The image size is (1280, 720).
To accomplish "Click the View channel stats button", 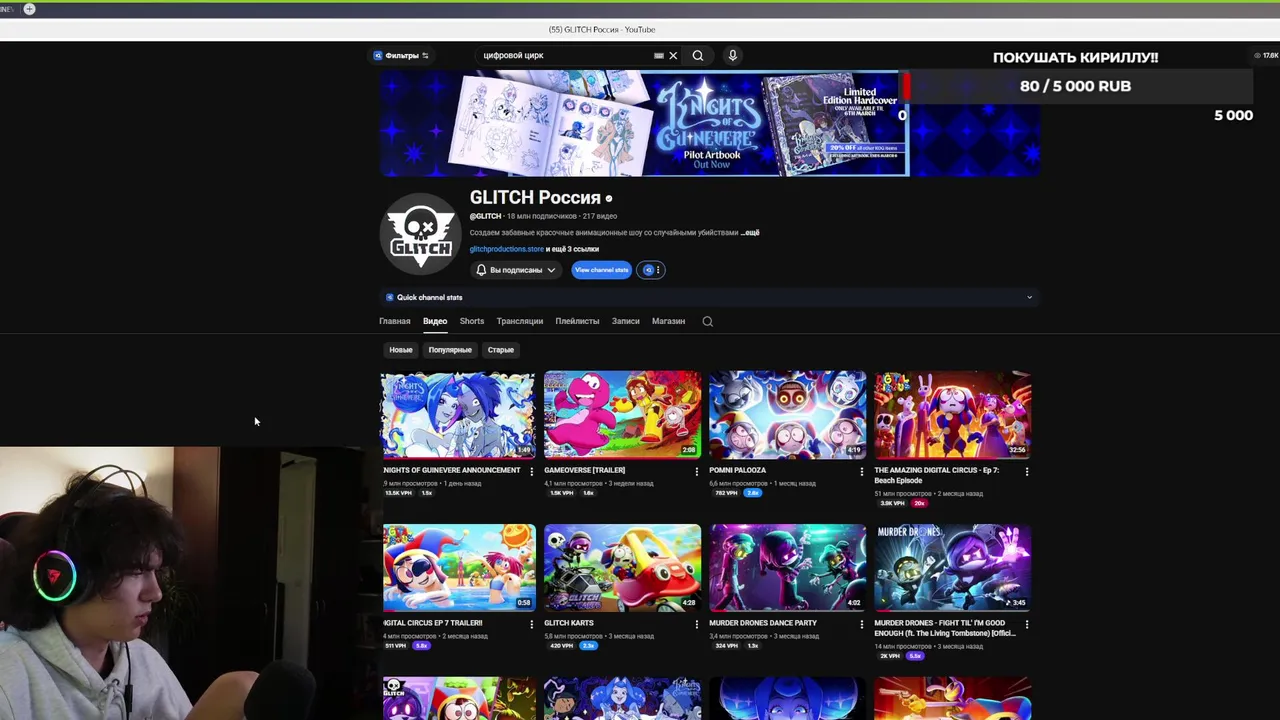I will [601, 270].
